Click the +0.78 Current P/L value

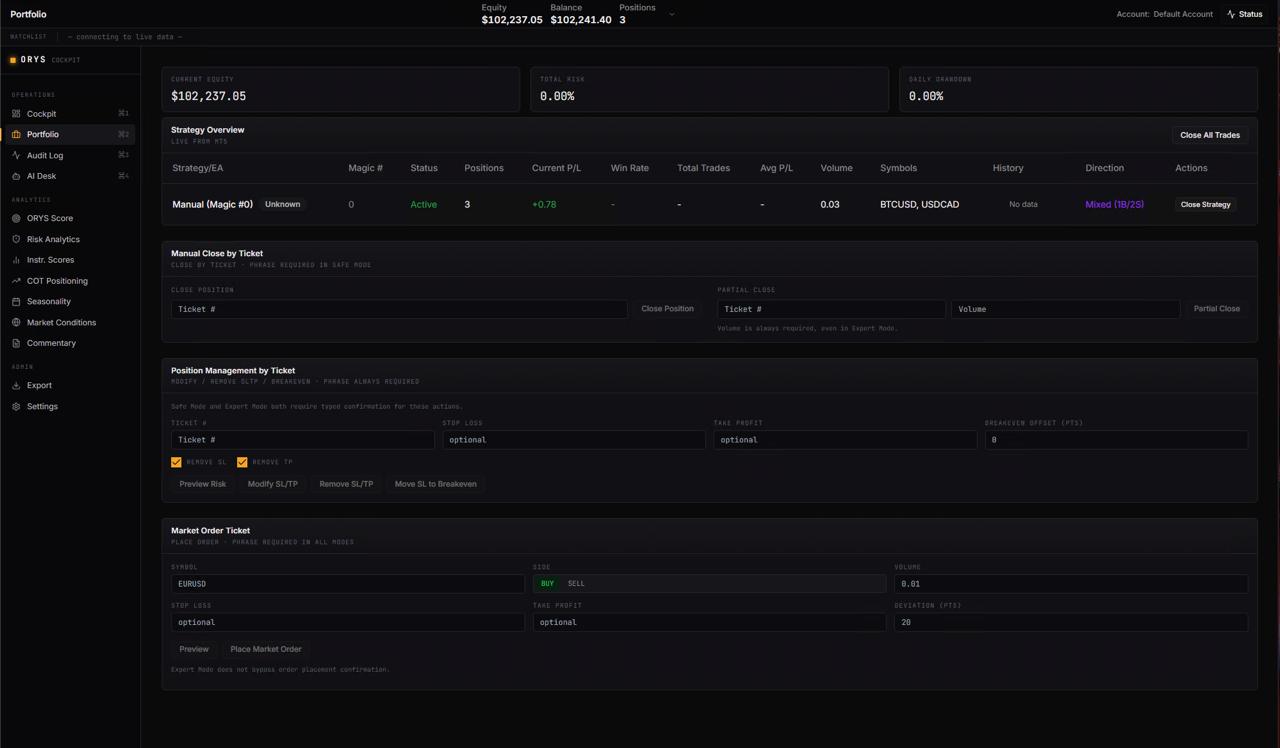click(x=544, y=204)
